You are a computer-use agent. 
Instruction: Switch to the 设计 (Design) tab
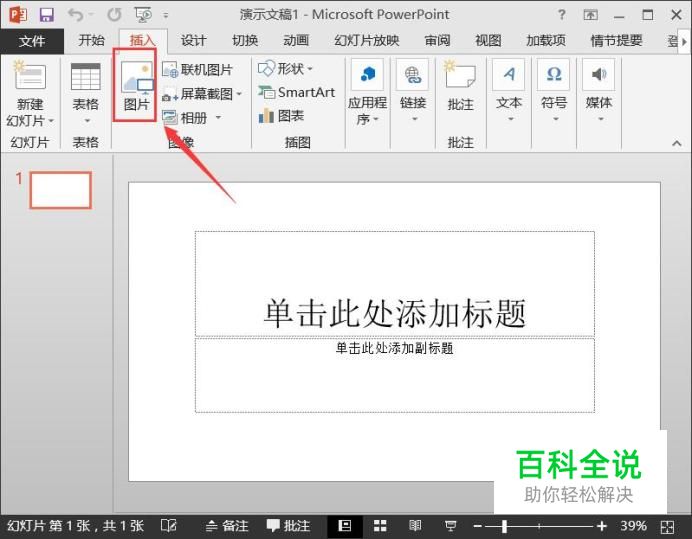coord(194,41)
